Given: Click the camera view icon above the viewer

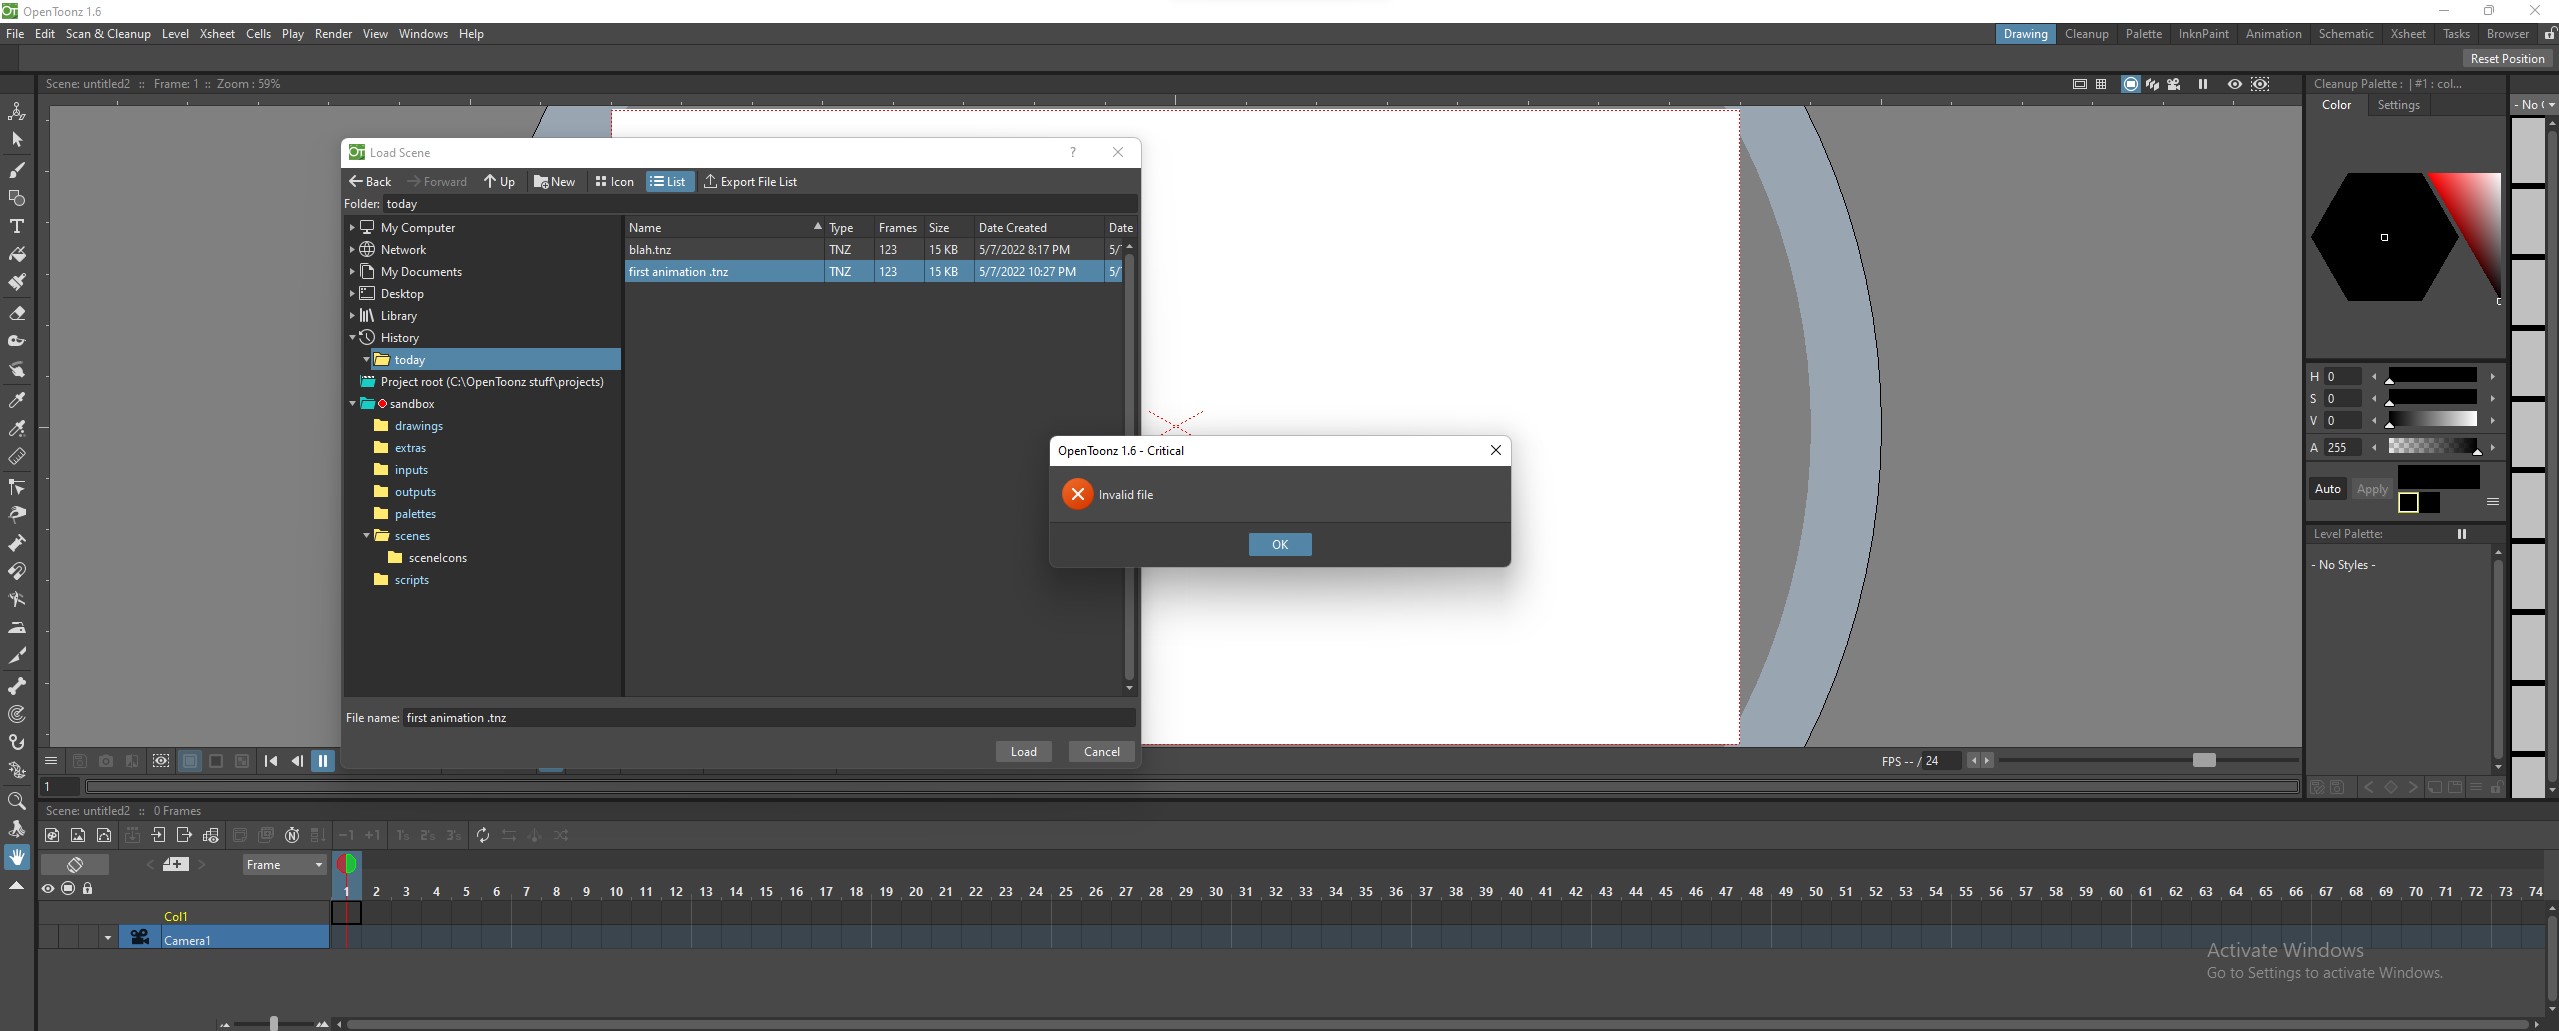Looking at the screenshot, I should [x=2172, y=84].
